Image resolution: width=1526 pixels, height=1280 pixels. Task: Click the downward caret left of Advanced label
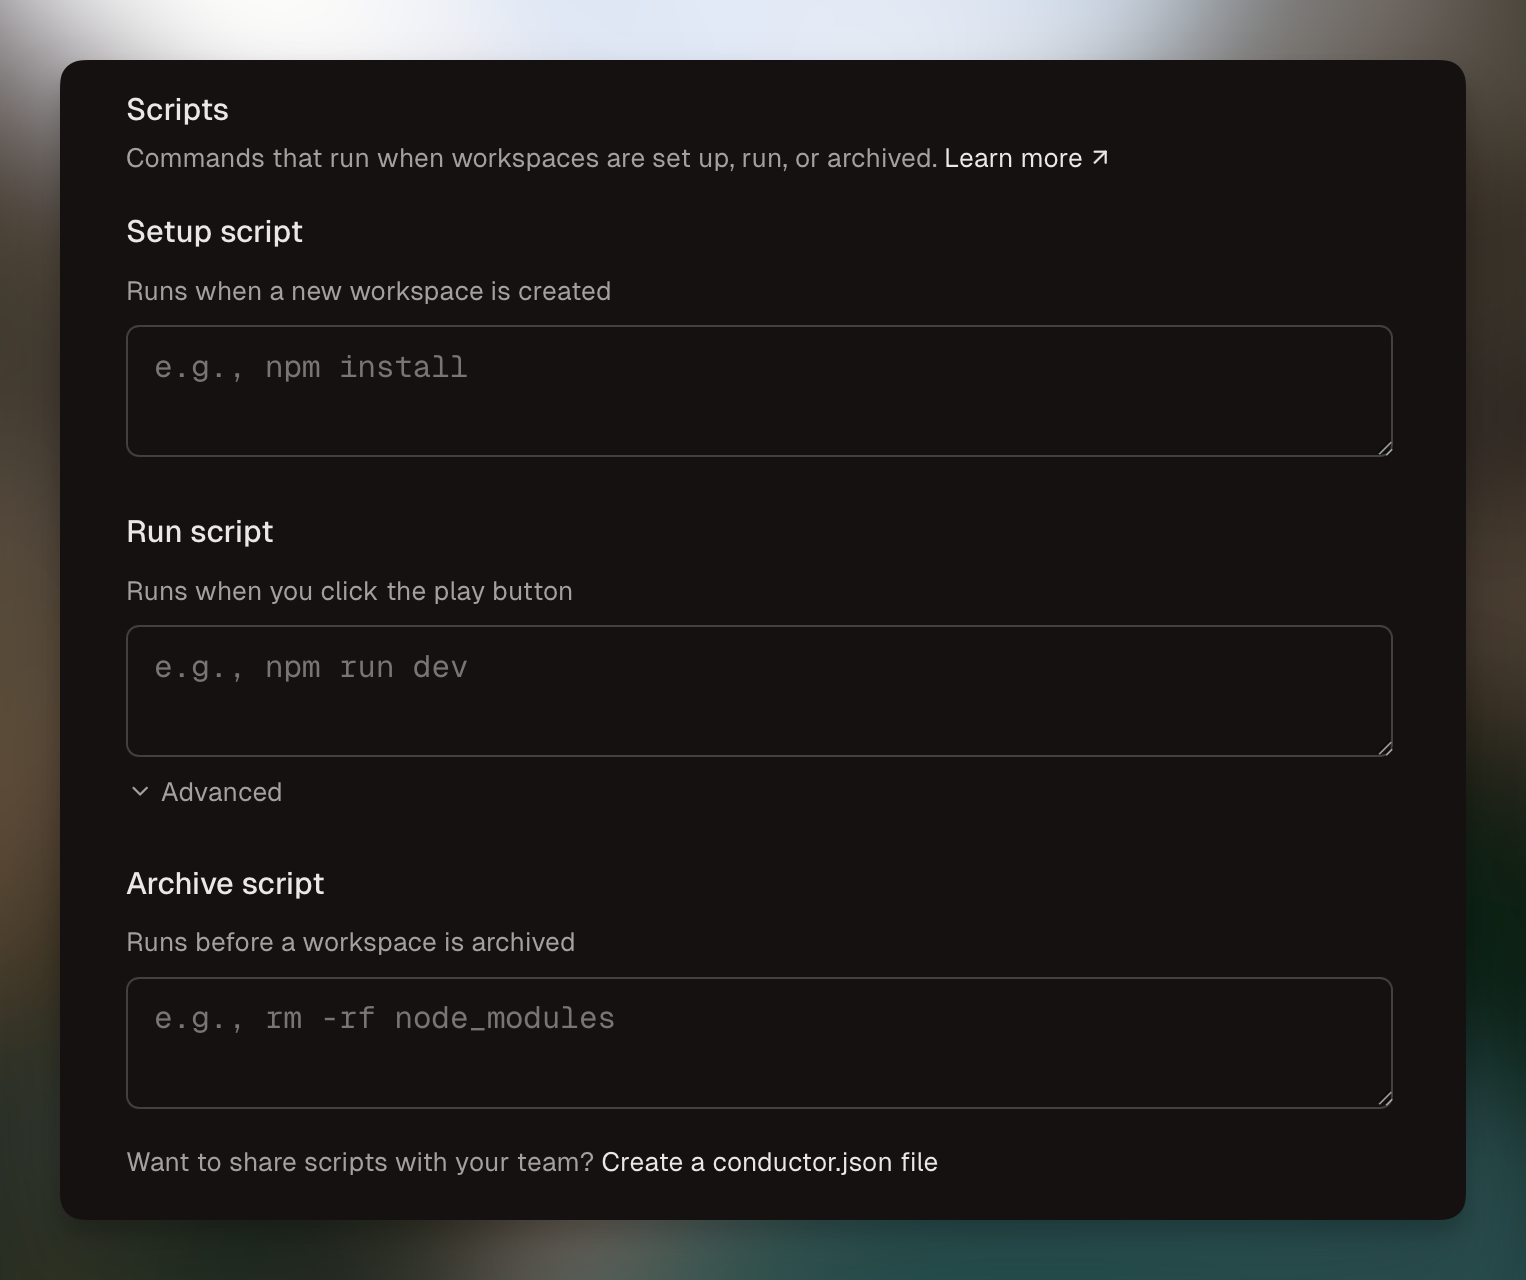tap(140, 791)
